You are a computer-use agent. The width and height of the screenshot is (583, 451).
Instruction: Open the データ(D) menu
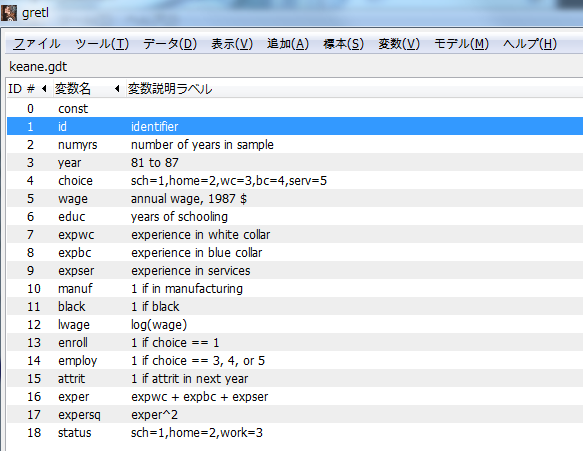click(x=170, y=44)
